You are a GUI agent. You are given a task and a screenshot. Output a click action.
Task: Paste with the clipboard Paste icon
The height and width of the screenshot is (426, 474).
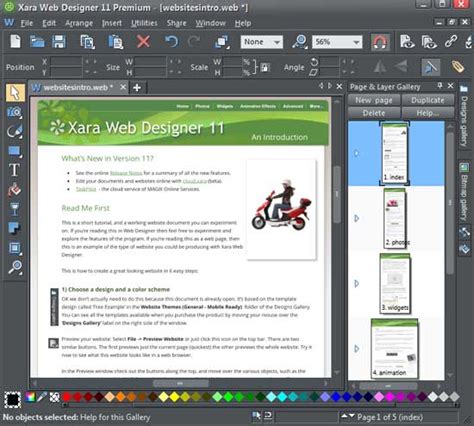(115, 42)
